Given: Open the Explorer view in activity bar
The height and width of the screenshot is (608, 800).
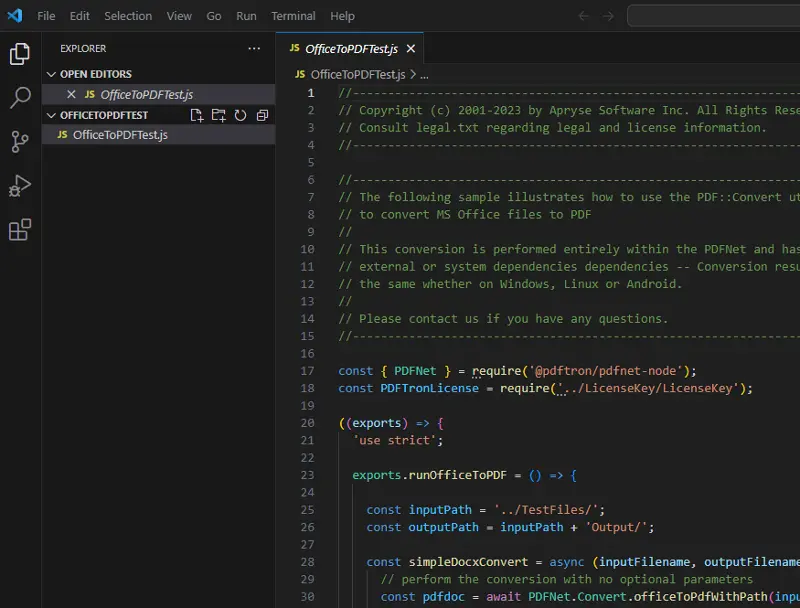Looking at the screenshot, I should [20, 54].
